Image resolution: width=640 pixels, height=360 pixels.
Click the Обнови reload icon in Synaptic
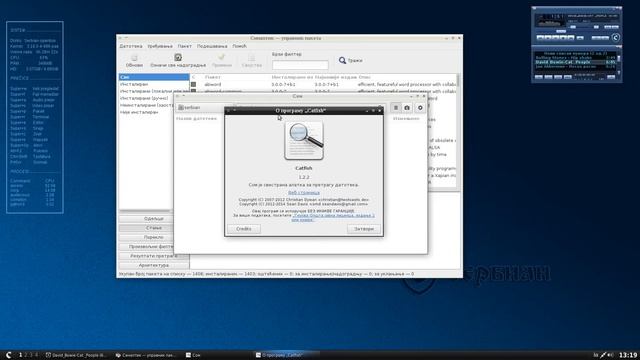point(134,58)
